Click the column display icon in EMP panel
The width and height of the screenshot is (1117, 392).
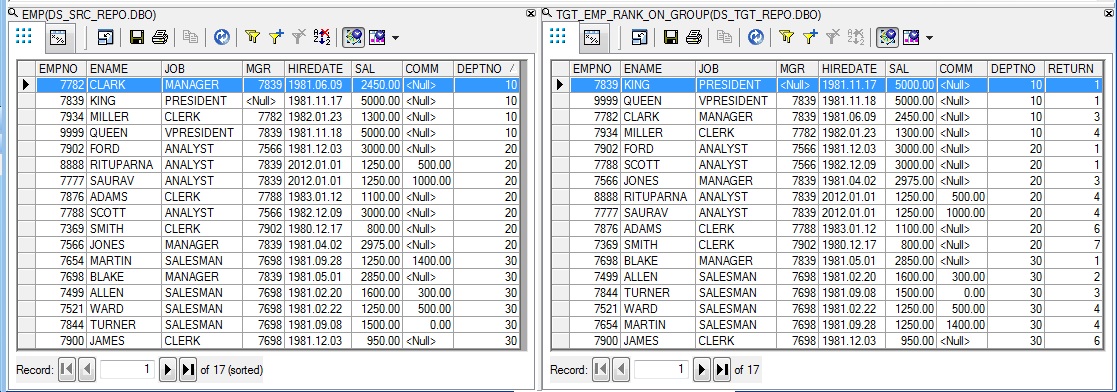(377, 37)
